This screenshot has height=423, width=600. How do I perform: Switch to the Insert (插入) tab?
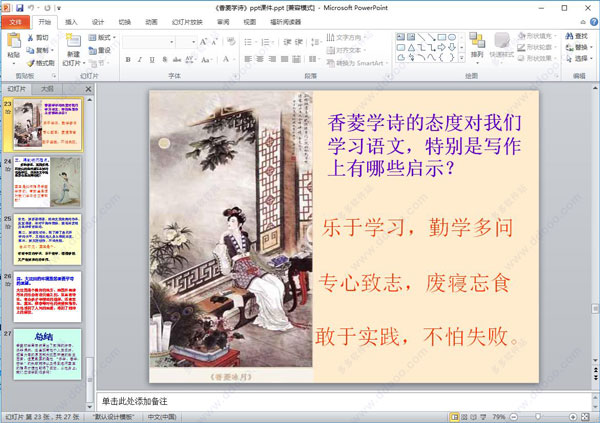click(71, 22)
